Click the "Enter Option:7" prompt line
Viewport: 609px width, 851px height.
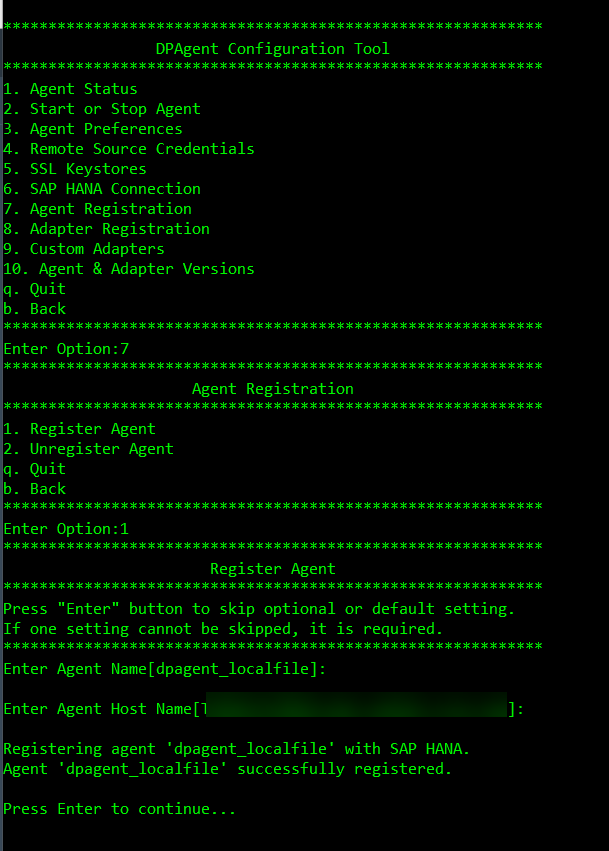click(x=66, y=349)
